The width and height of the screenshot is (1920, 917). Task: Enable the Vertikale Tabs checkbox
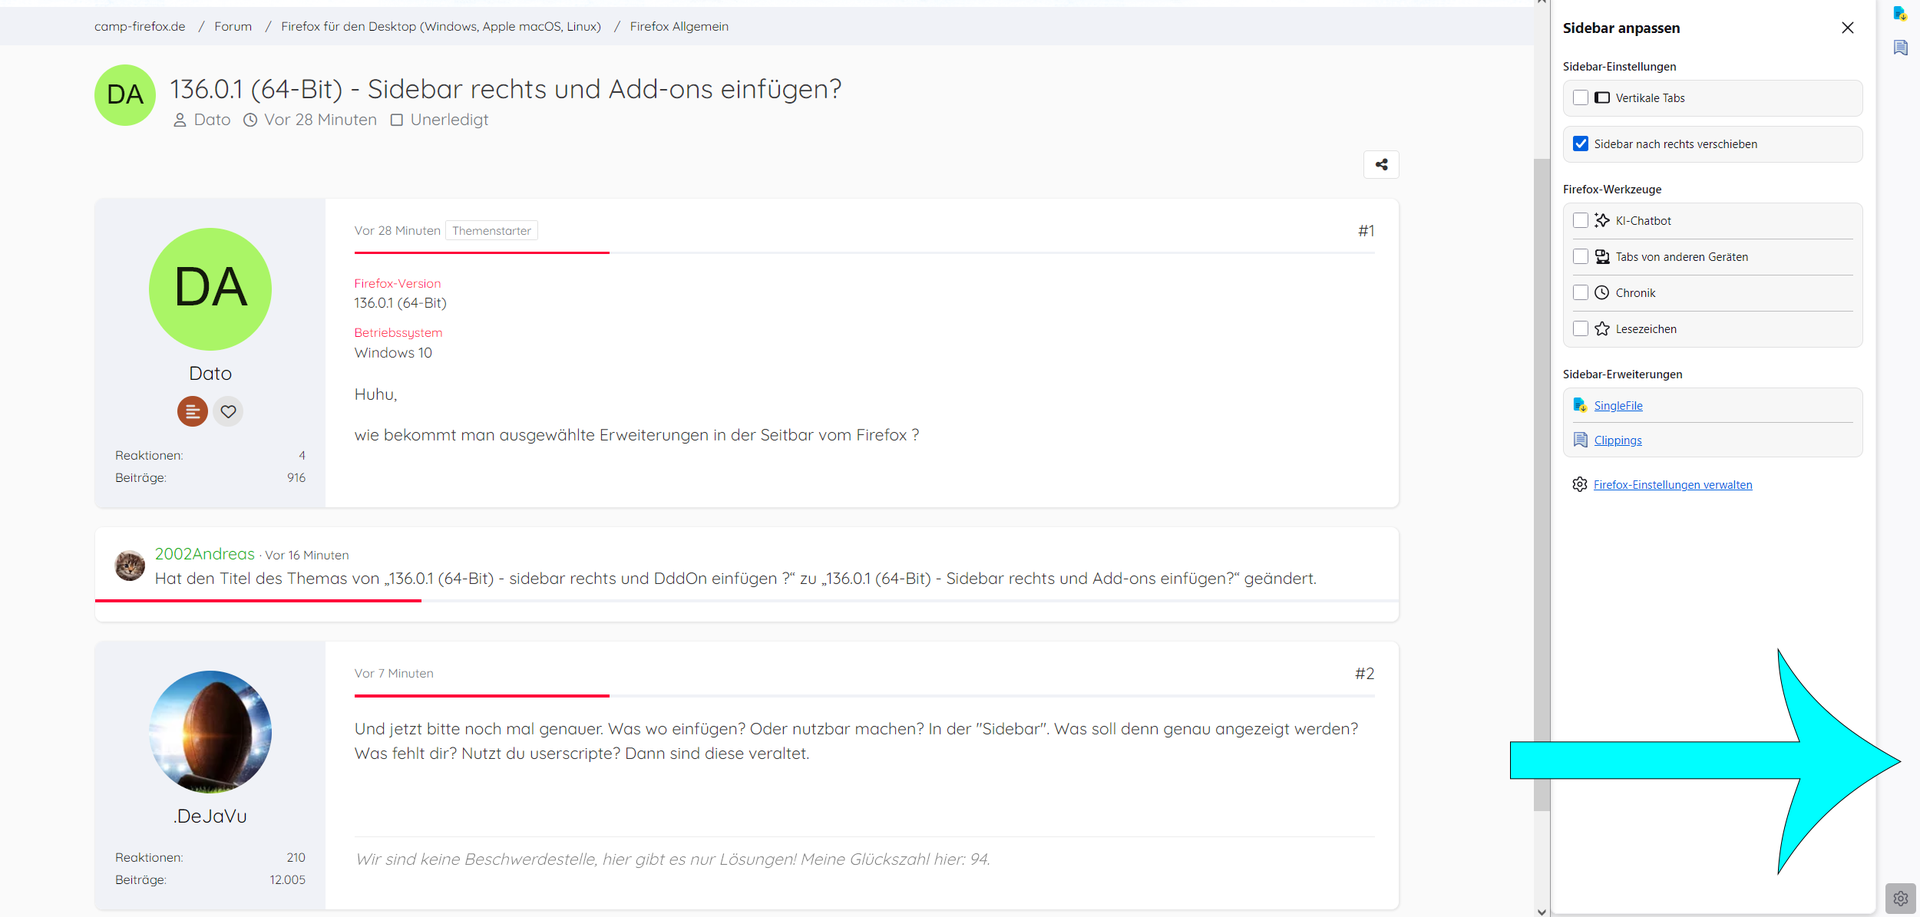click(x=1580, y=98)
